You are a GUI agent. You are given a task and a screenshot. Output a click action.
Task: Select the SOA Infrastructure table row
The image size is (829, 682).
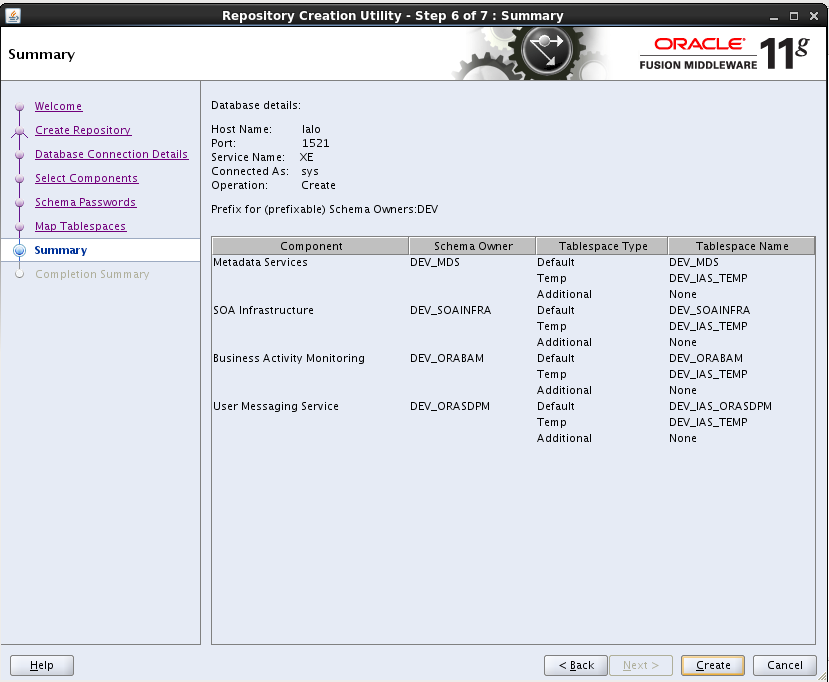pos(263,311)
